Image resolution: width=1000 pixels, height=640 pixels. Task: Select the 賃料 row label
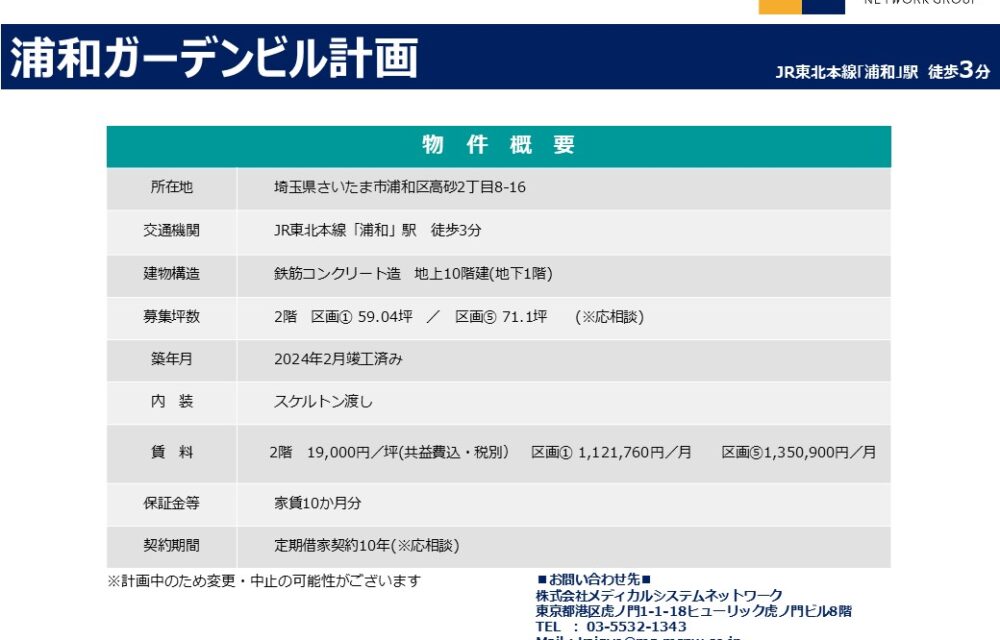pos(171,452)
